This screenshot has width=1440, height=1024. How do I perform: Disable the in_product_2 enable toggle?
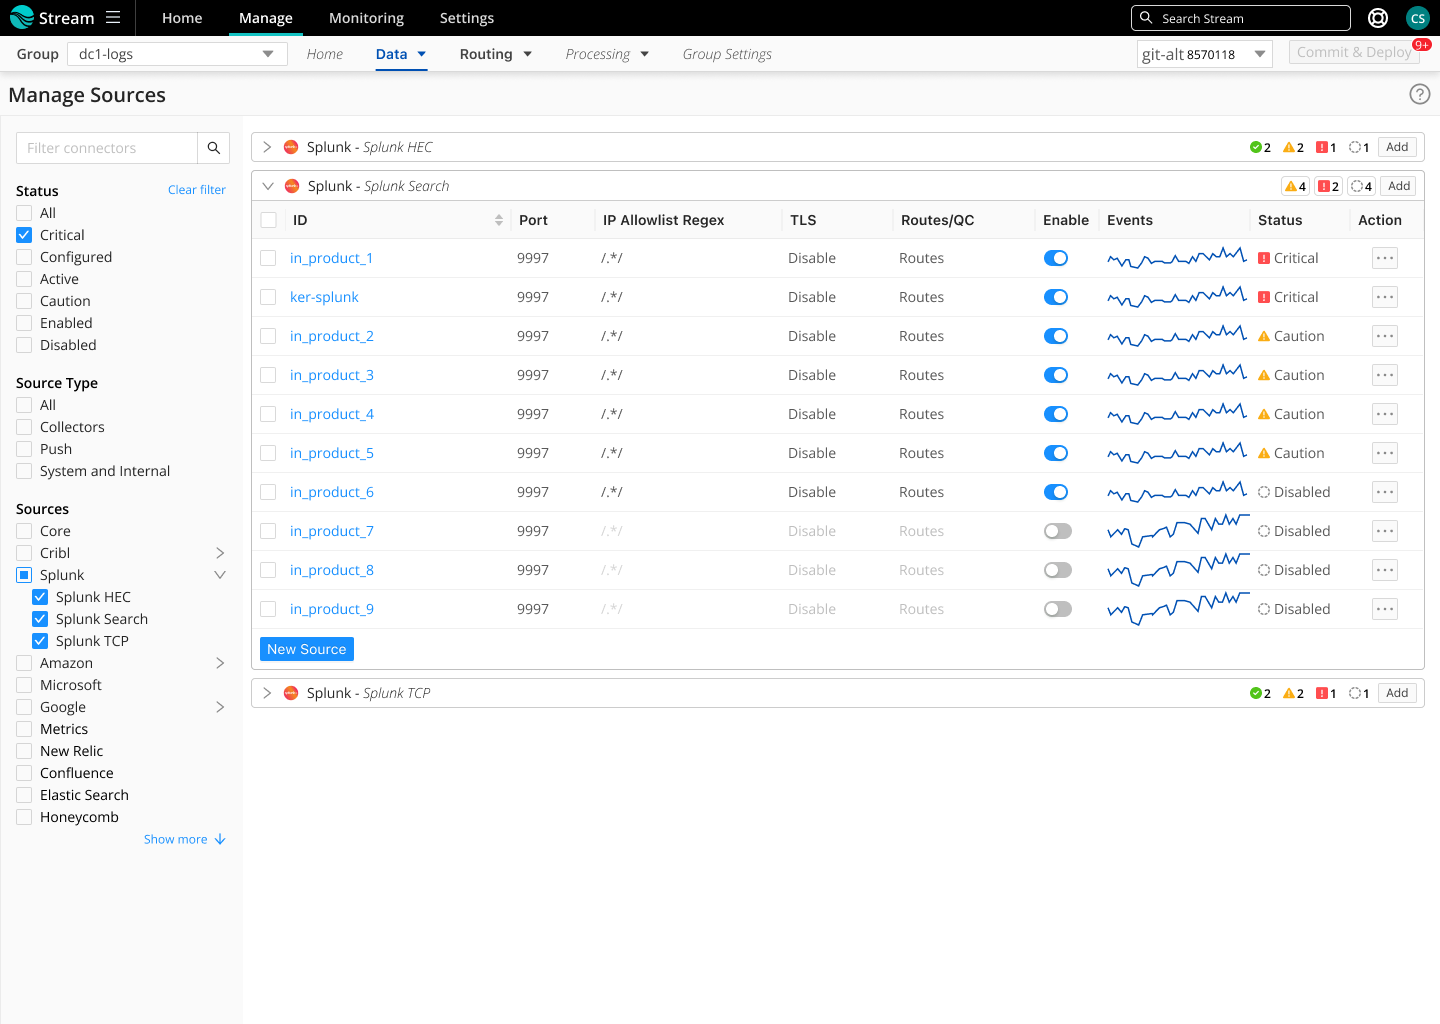(x=1056, y=336)
